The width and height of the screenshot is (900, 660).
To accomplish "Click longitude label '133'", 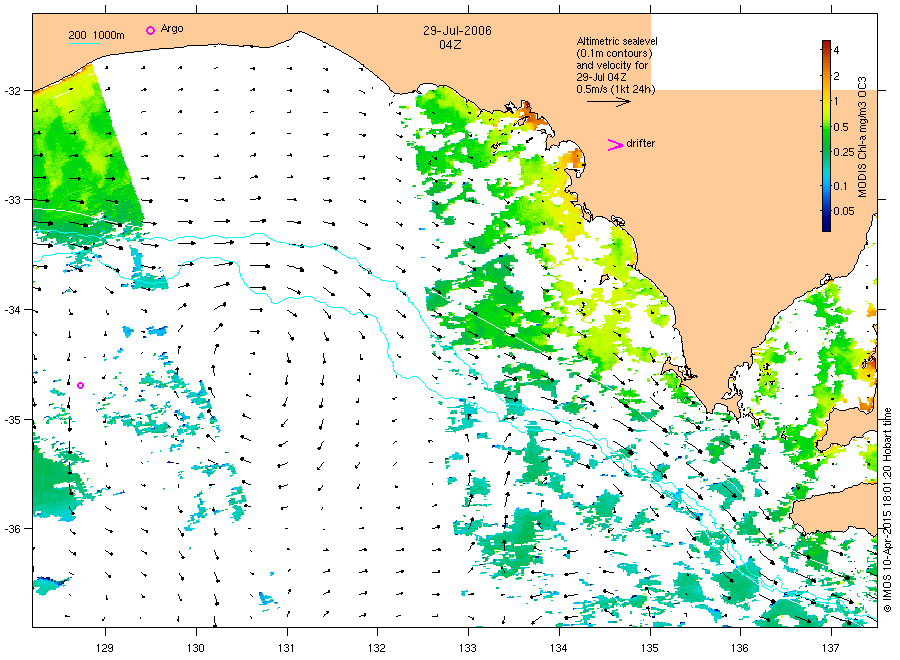I will coord(468,648).
